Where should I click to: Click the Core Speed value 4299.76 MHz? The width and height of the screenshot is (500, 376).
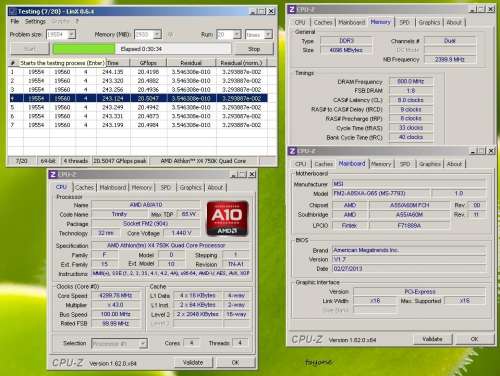pyautogui.click(x=116, y=296)
